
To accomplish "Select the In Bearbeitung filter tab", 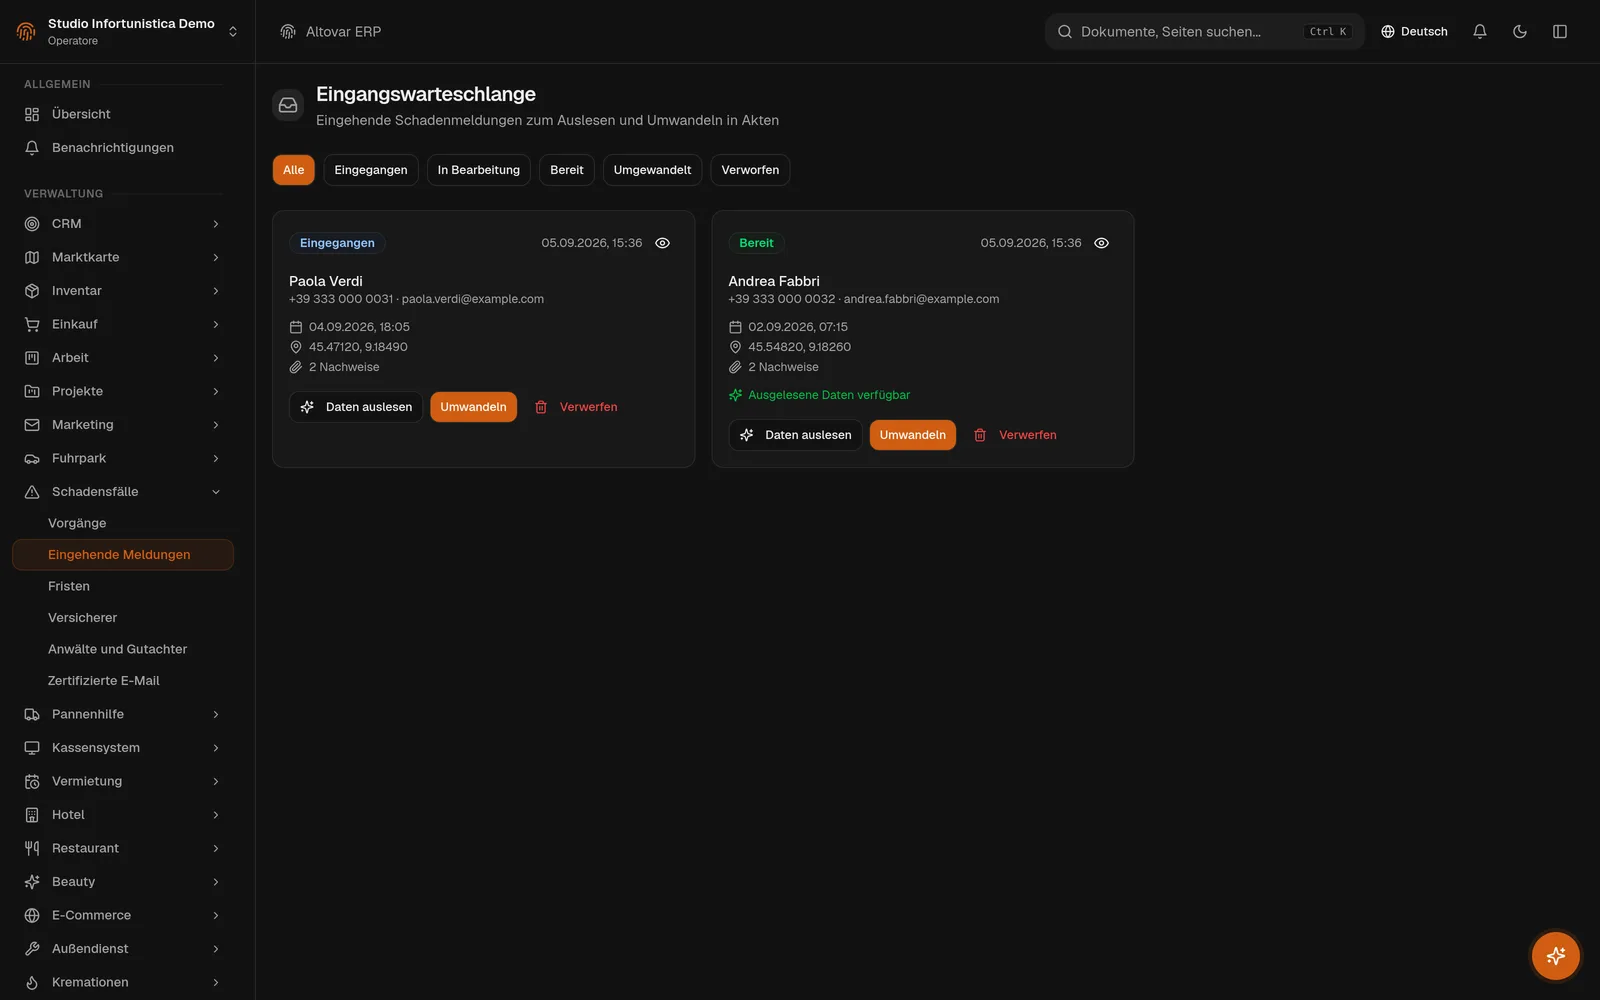I will 479,170.
